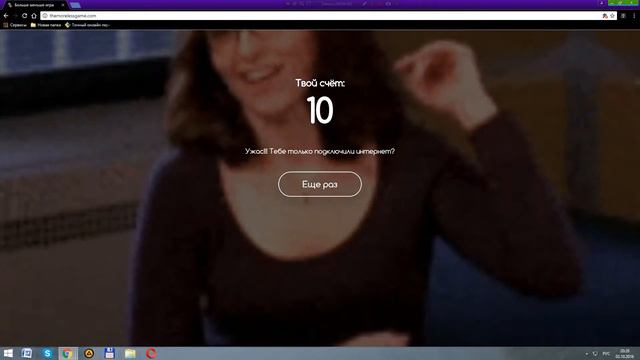Reload the page with the refresh icon

click(24, 16)
